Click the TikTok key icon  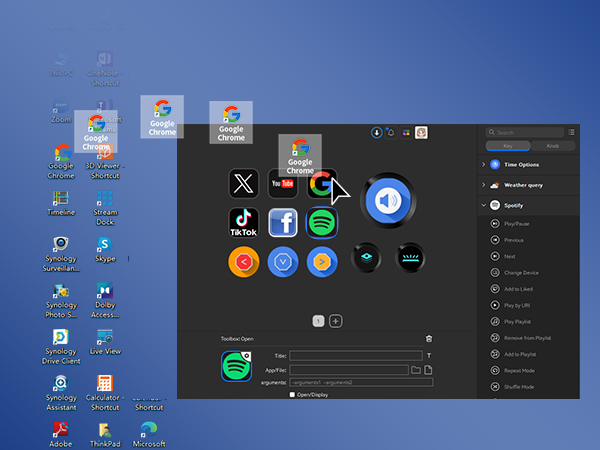tap(244, 222)
